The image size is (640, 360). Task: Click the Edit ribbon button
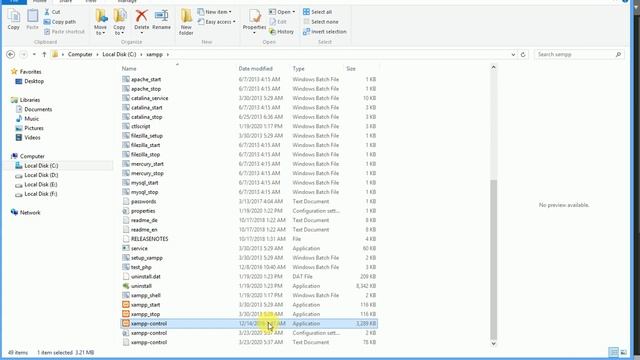tap(278, 22)
